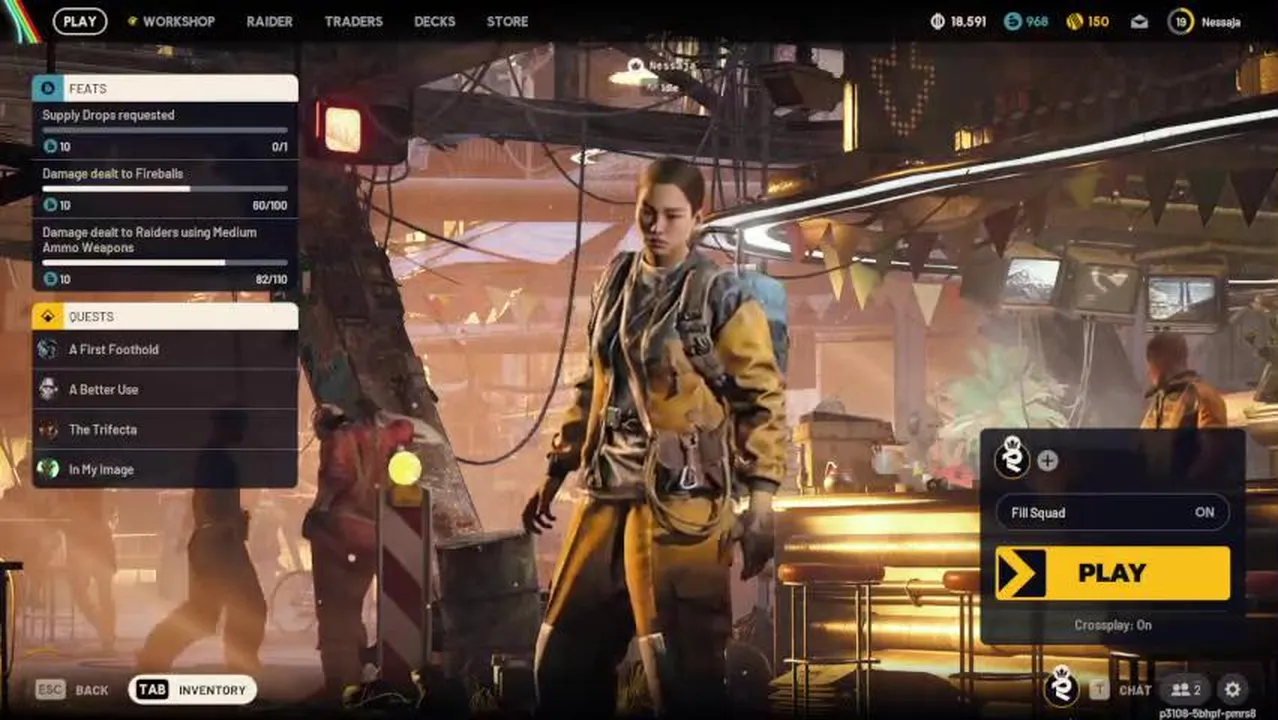Viewport: 1278px width, 720px height.
Task: Toggle the Crossplay: On setting
Action: click(x=1113, y=625)
